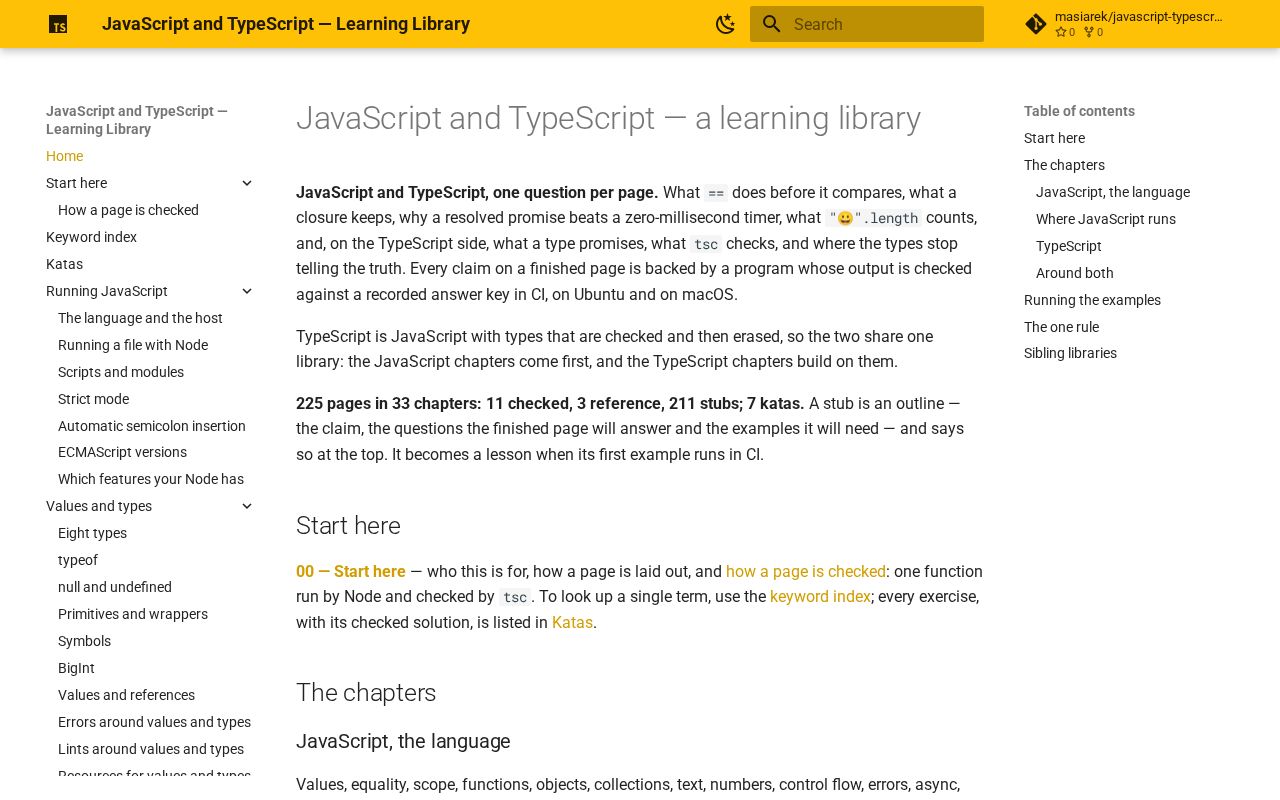Open Values and references page
The width and height of the screenshot is (1280, 800).
126,695
